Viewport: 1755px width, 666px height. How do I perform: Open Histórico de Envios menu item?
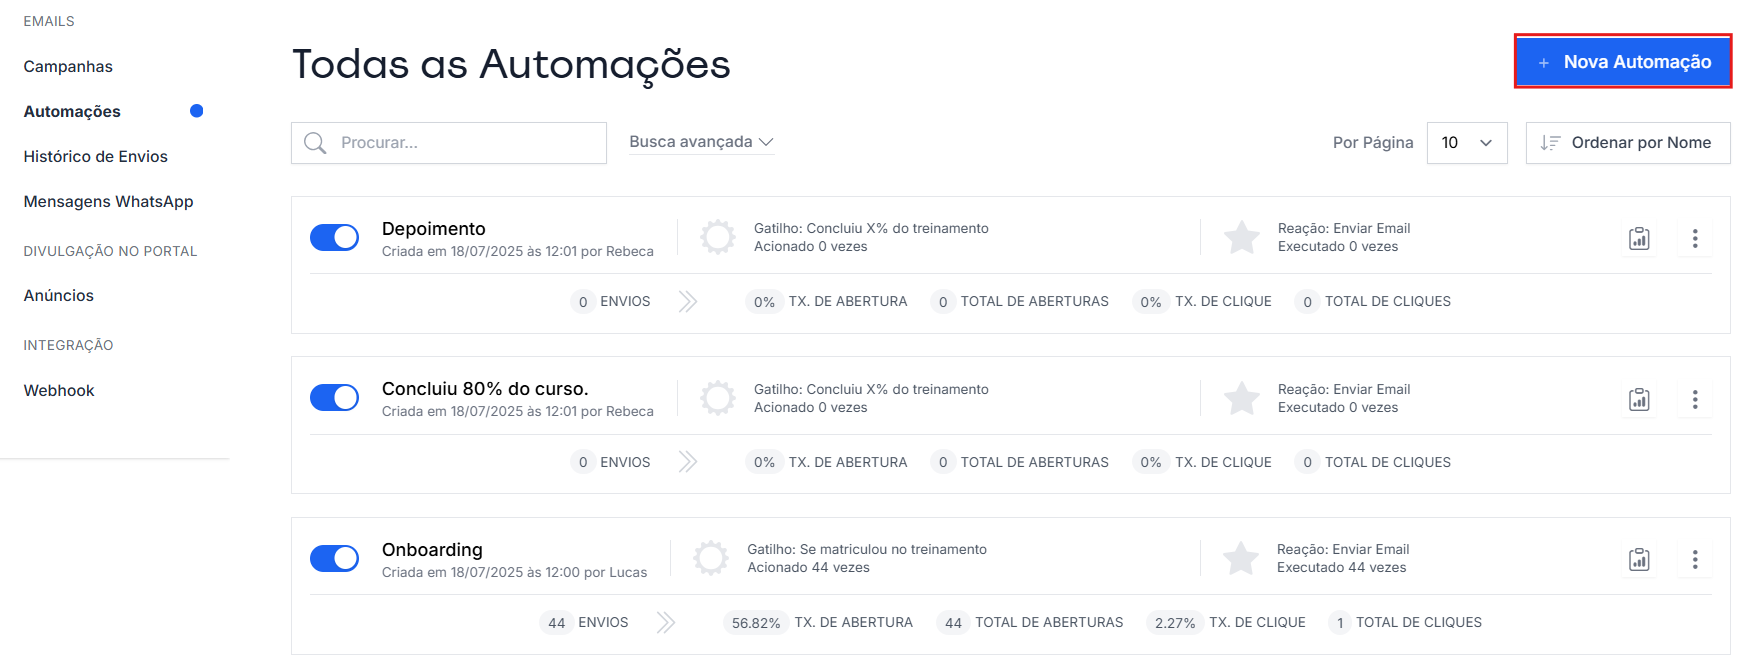click(x=96, y=157)
